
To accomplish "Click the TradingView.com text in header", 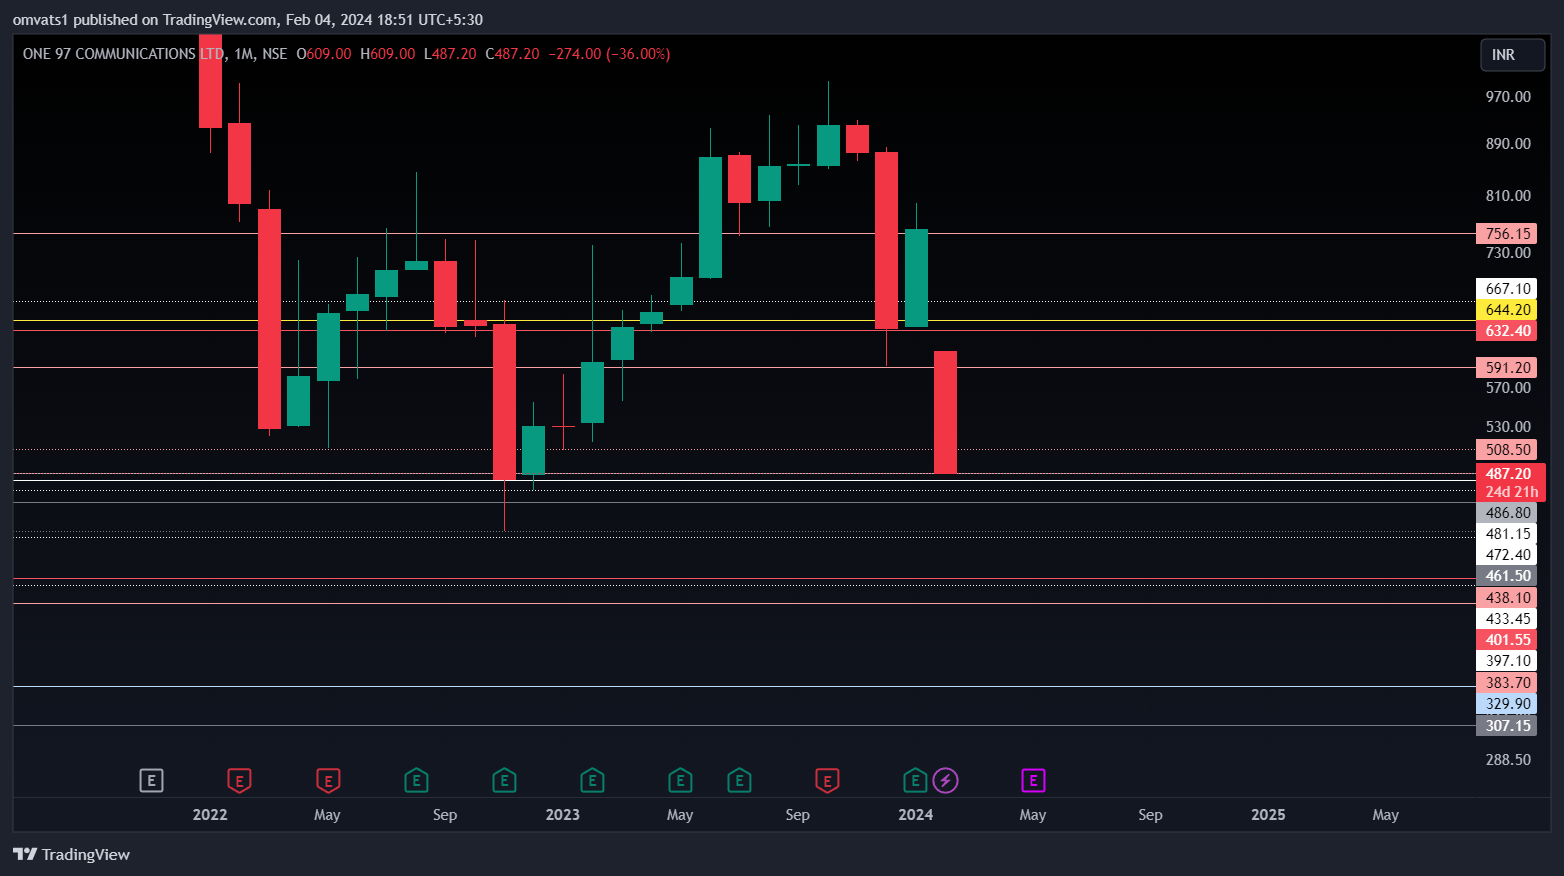I will 220,20.
